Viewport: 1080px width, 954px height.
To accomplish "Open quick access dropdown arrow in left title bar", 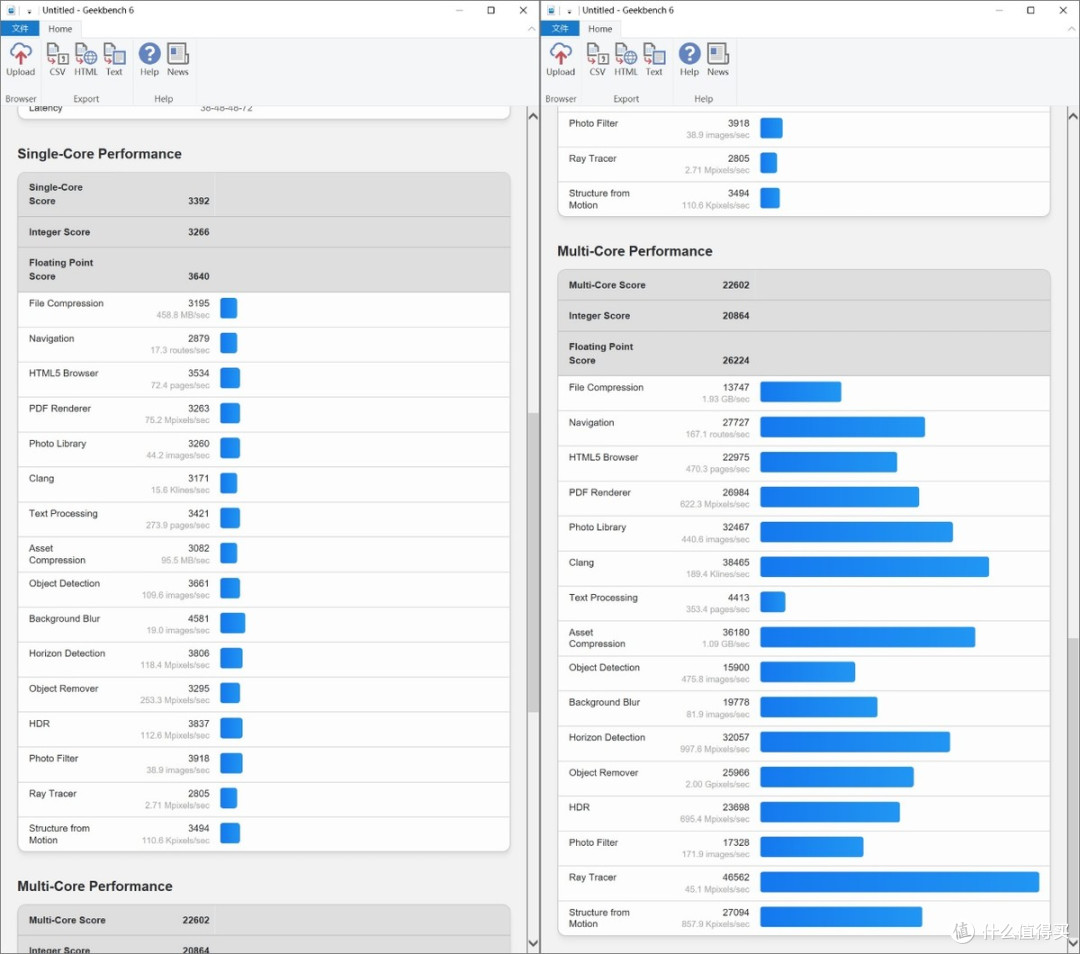I will coord(29,11).
